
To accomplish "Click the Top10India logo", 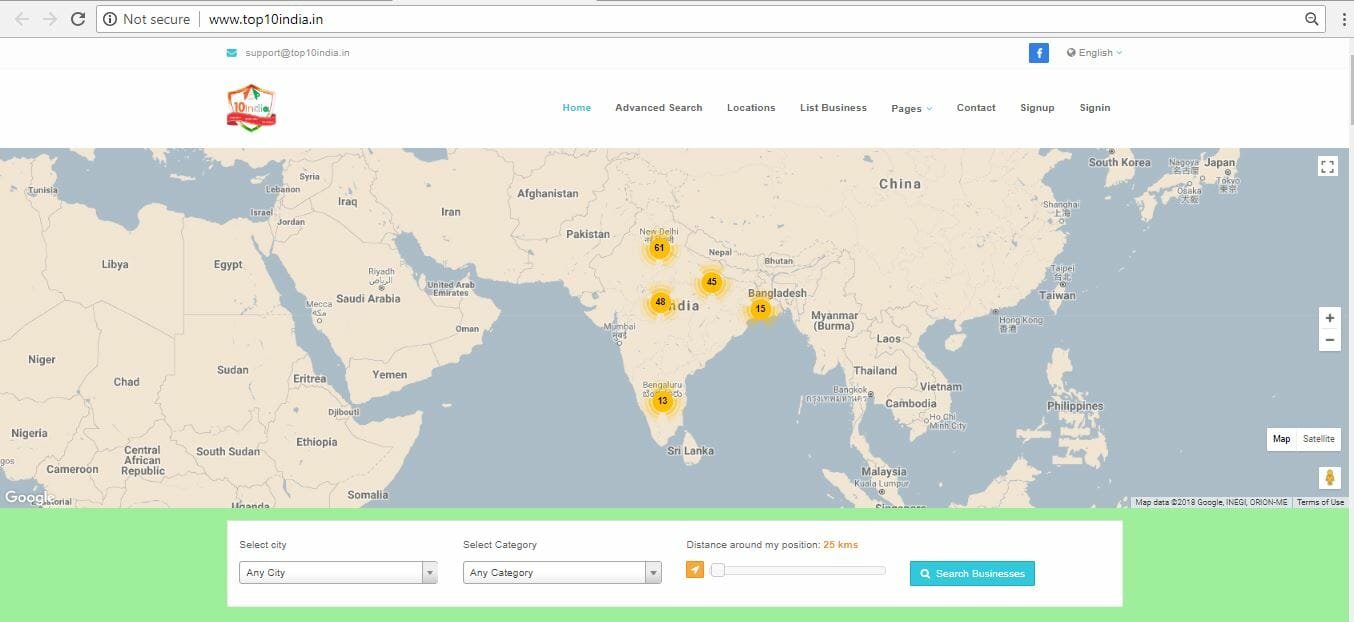I will [251, 108].
